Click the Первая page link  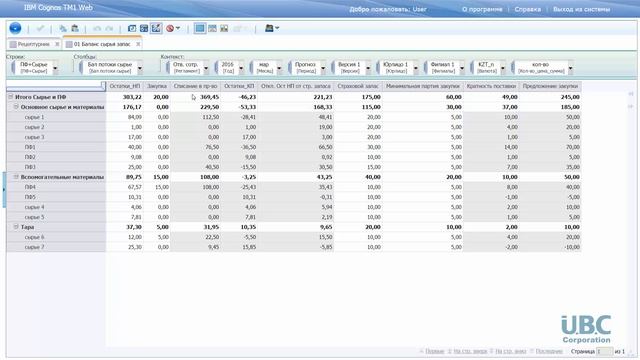click(434, 351)
